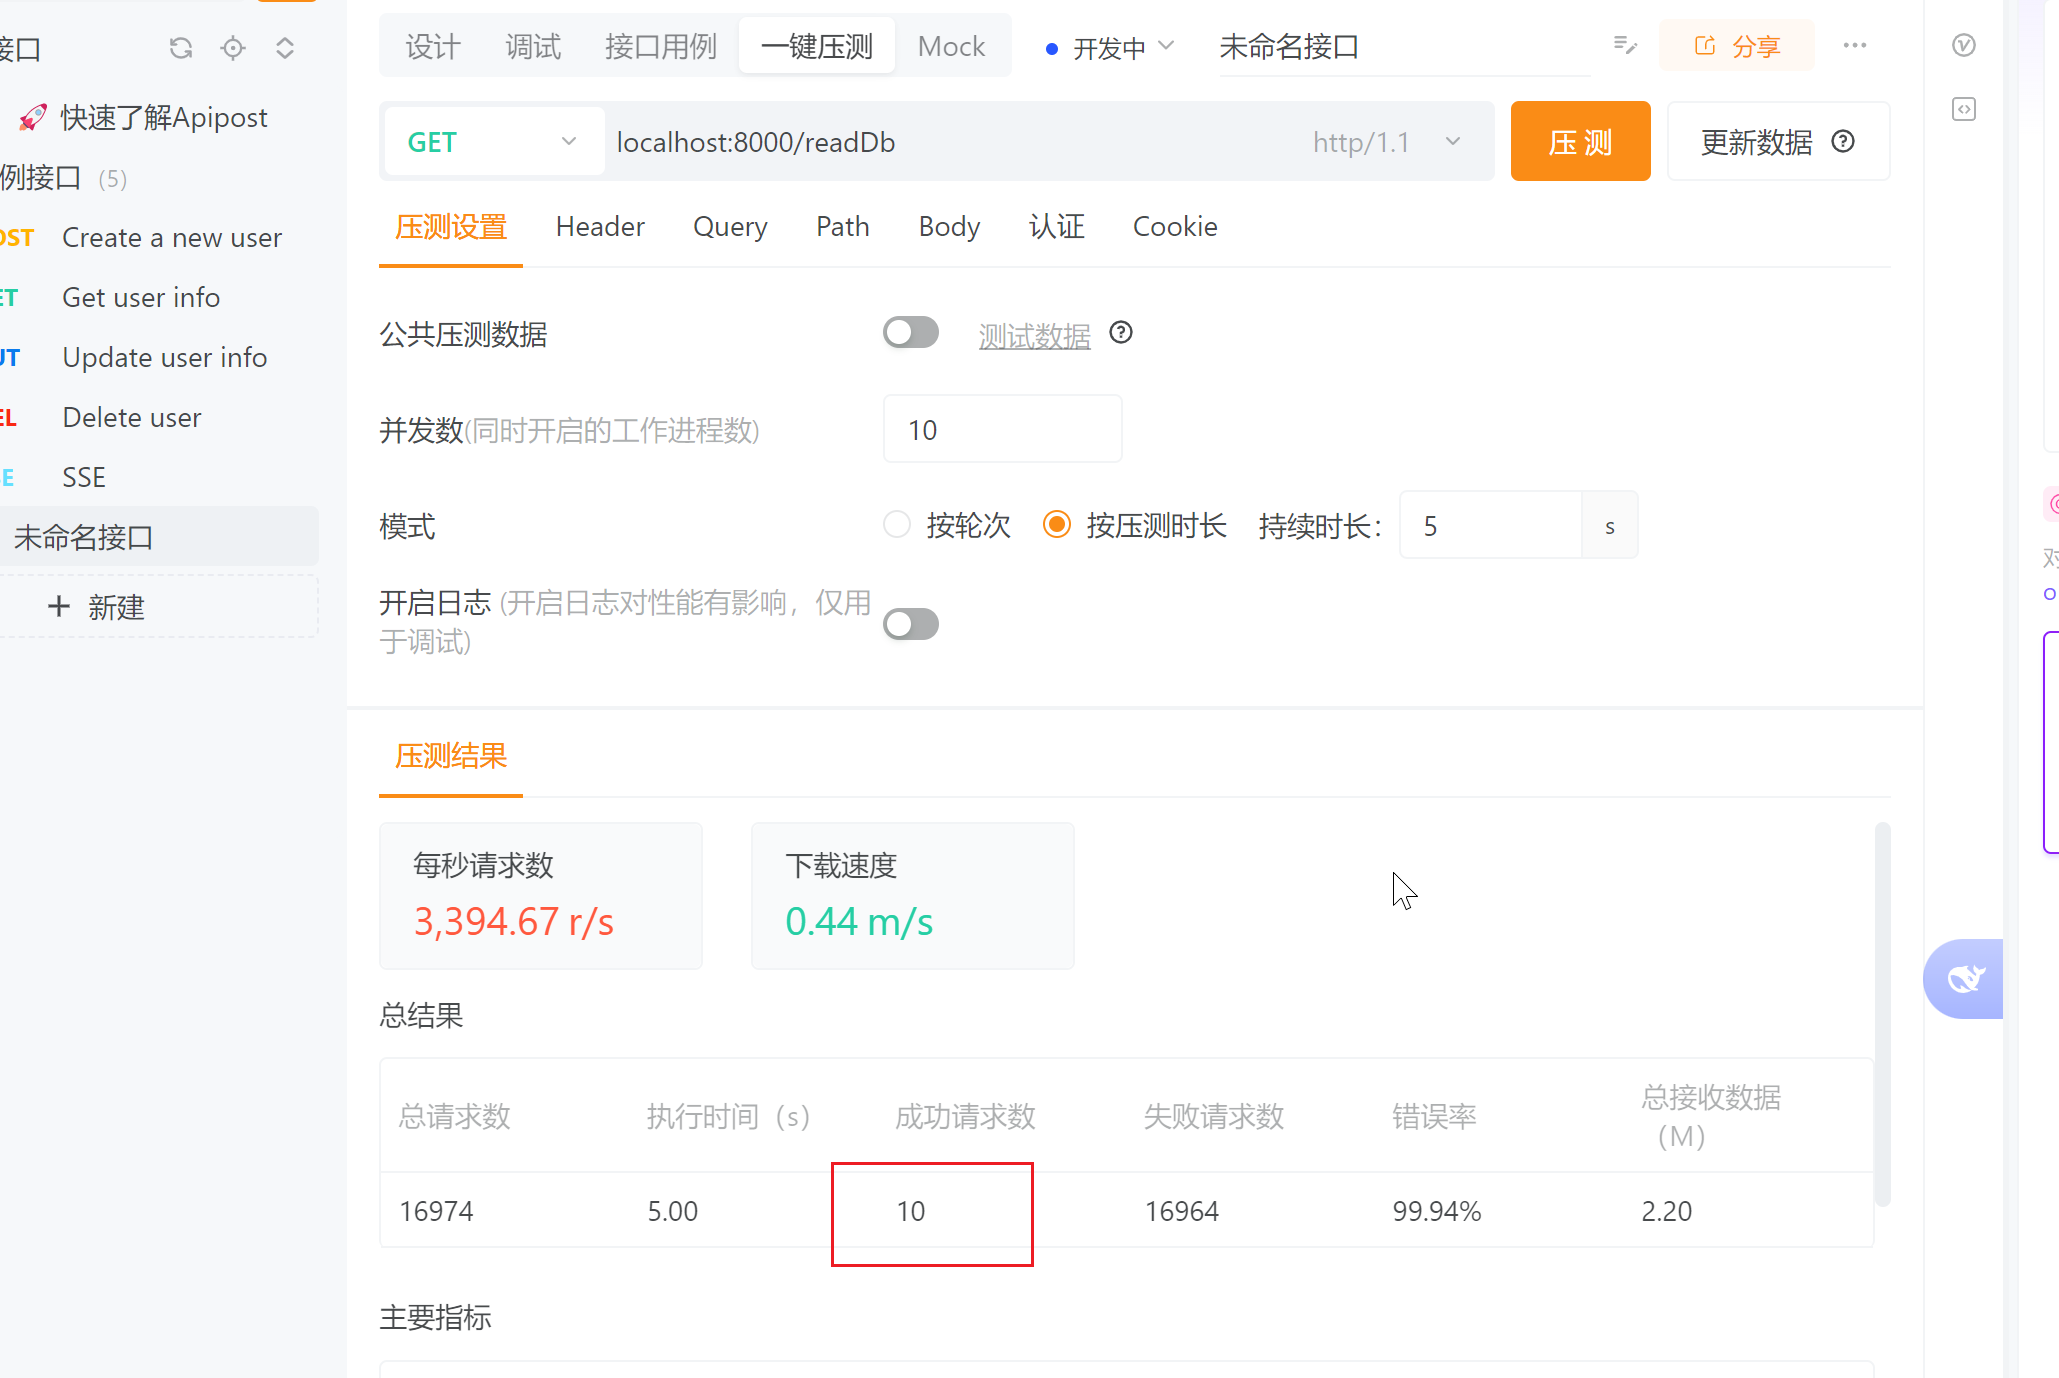Click the locate target icon in sidebar

point(233,48)
